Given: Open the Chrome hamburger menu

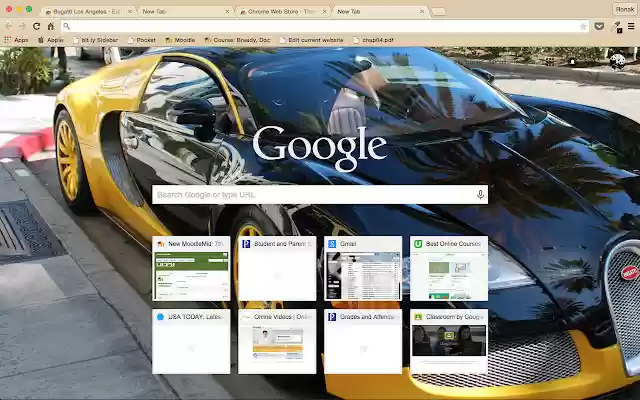Looking at the screenshot, I should click(631, 27).
